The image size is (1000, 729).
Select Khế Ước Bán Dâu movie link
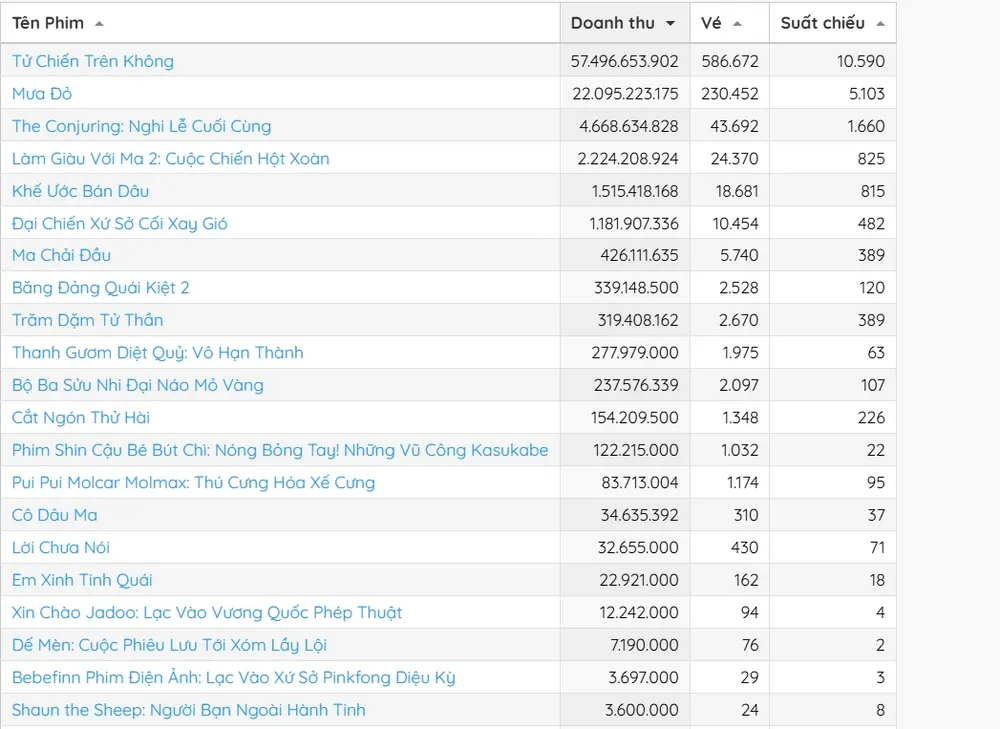click(x=81, y=191)
